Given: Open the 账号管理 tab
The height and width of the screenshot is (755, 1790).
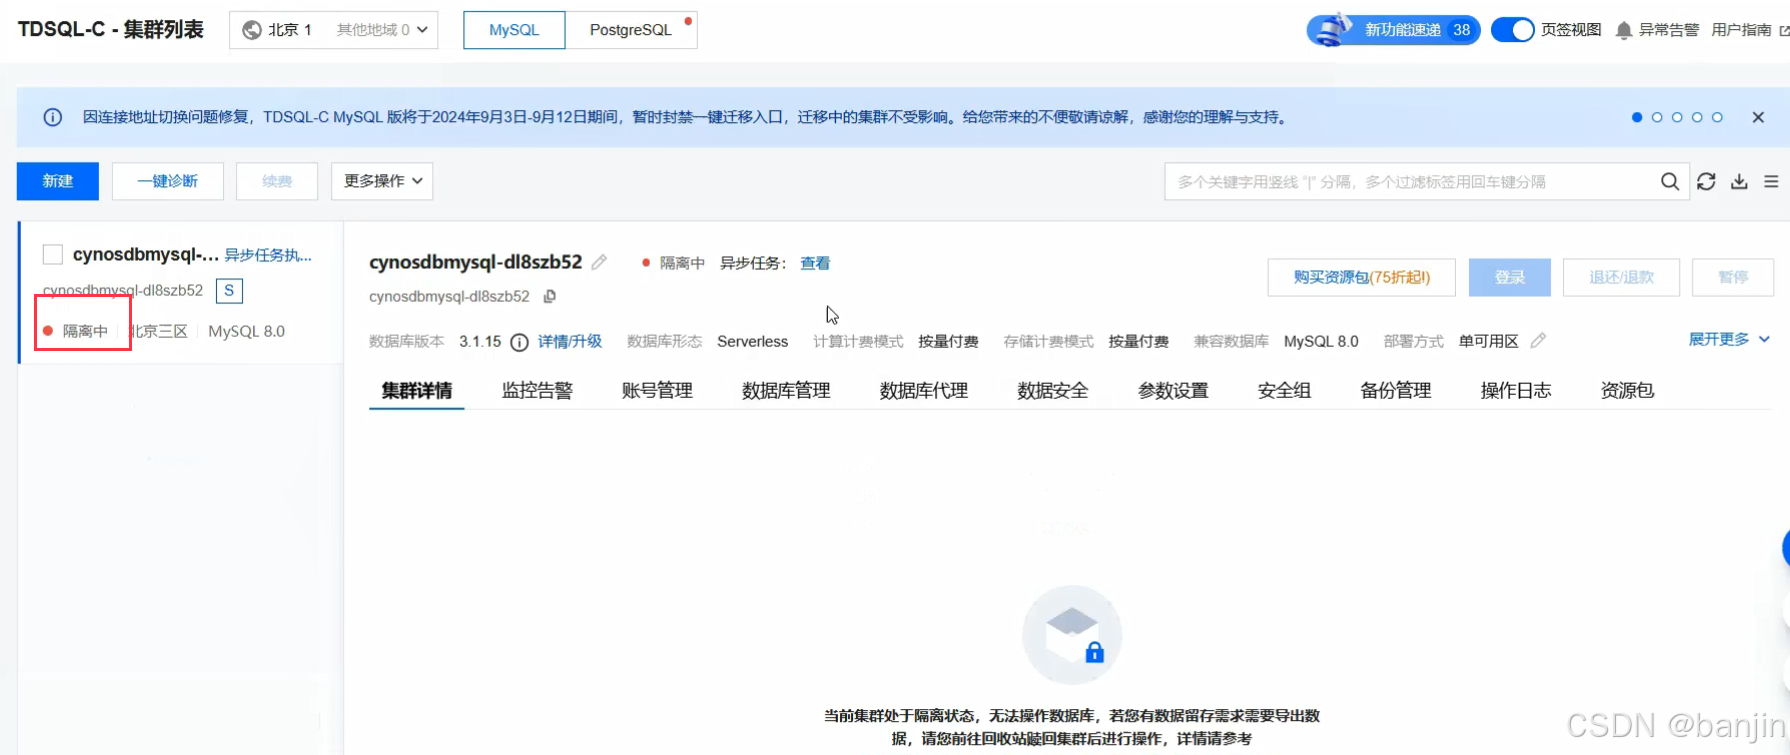Looking at the screenshot, I should 657,391.
